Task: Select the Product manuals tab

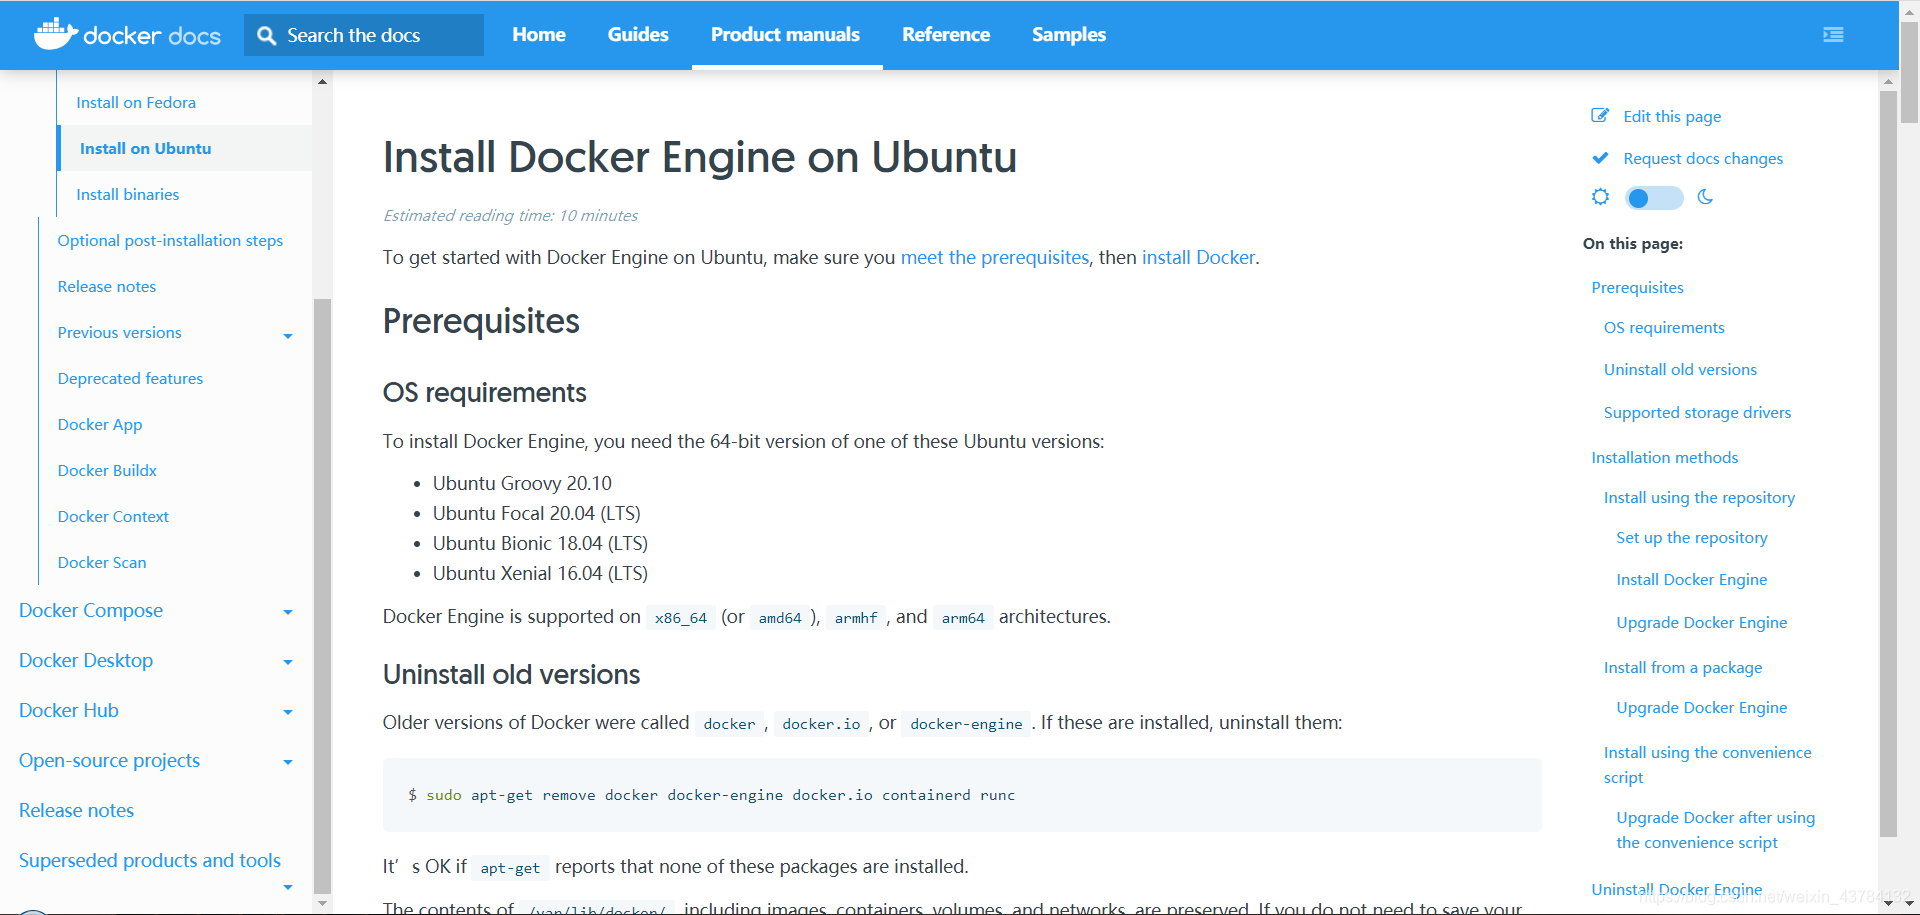Action: (x=785, y=35)
